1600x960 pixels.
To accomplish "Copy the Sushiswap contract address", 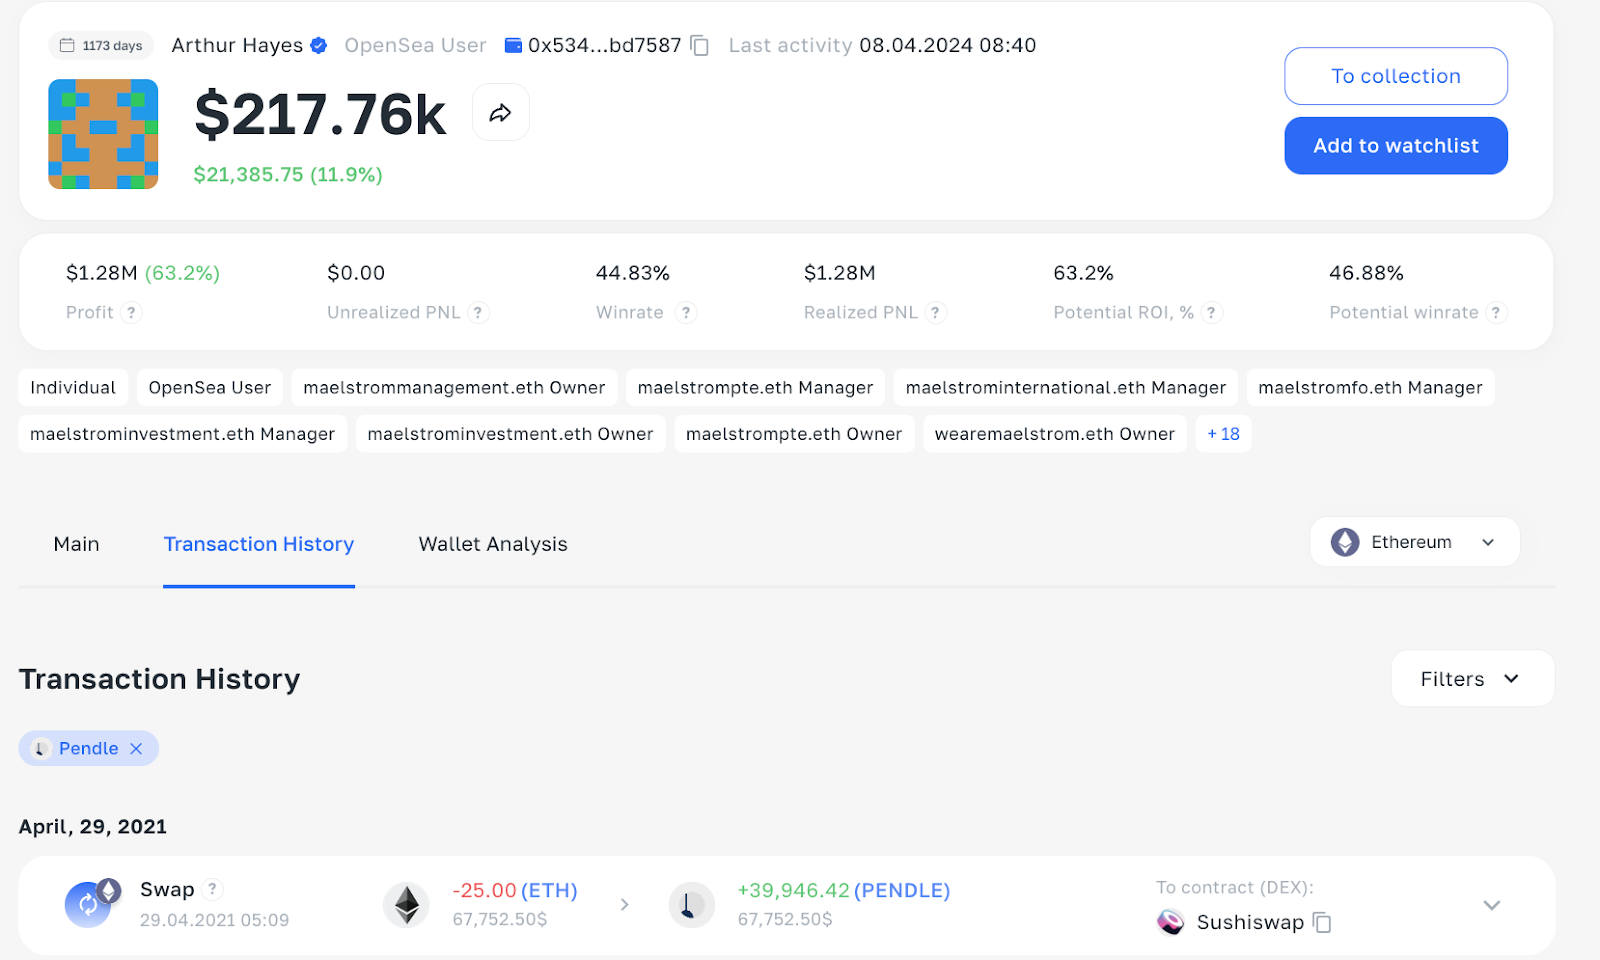I will coord(1322,922).
